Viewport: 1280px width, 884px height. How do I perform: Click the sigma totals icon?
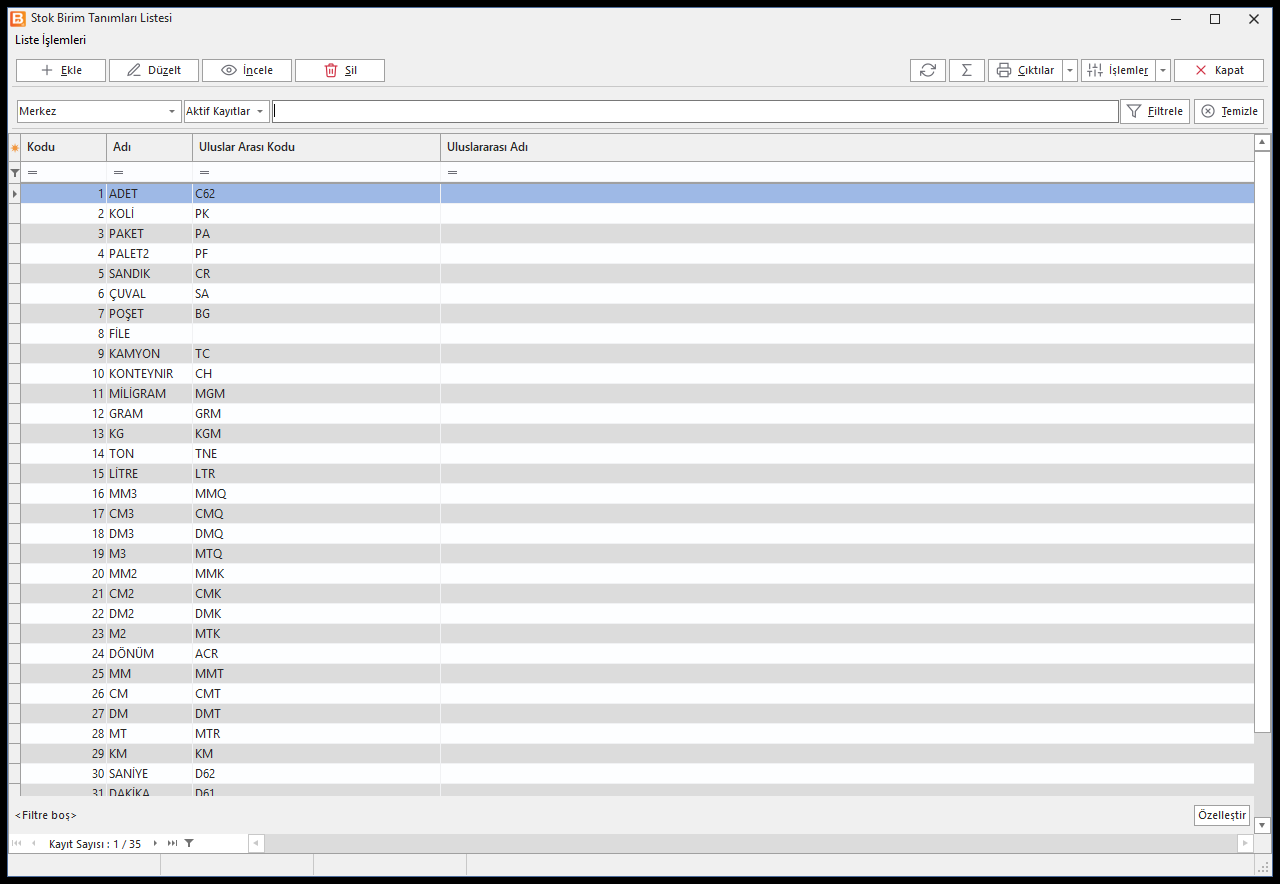967,70
